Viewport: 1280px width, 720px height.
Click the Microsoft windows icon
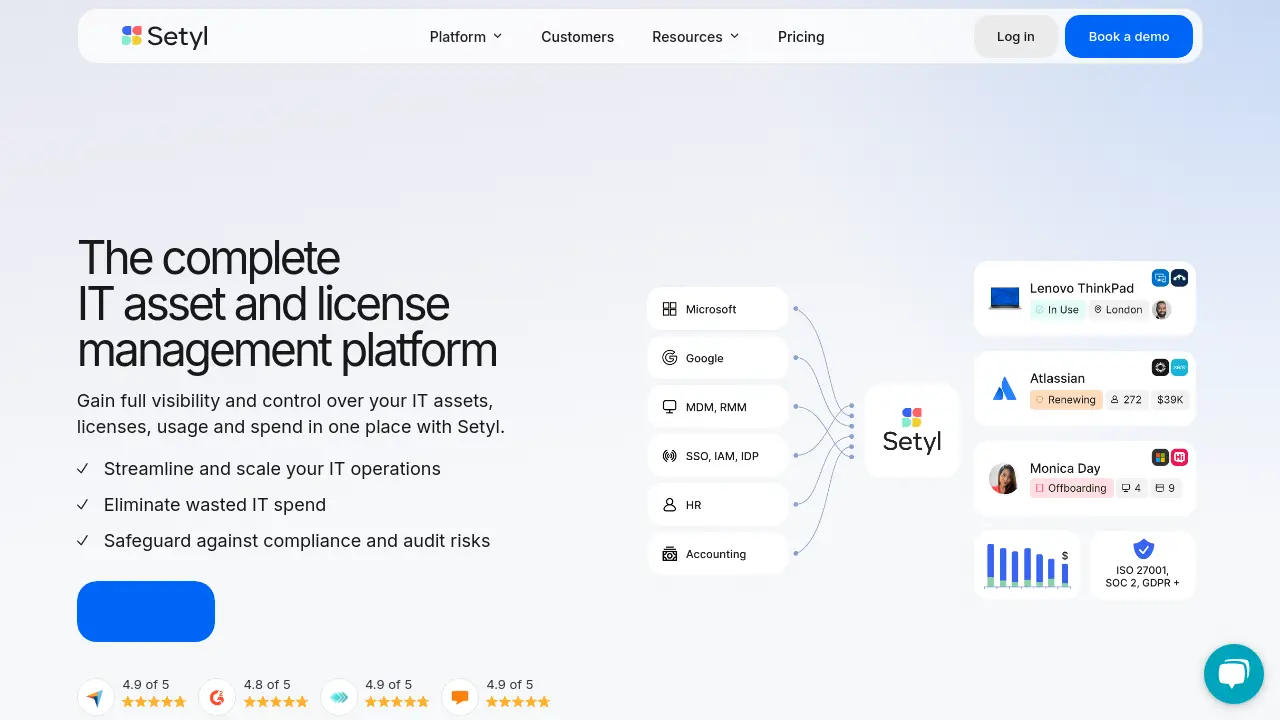670,309
